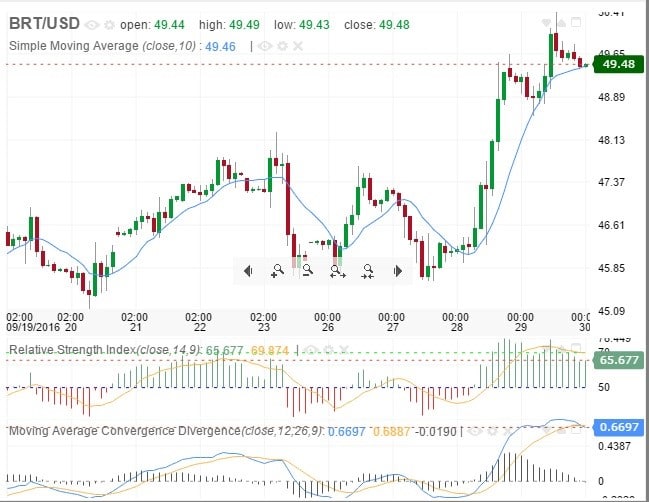Zoom in using the magnifier plus icon
This screenshot has width=649, height=502.
pyautogui.click(x=277, y=270)
